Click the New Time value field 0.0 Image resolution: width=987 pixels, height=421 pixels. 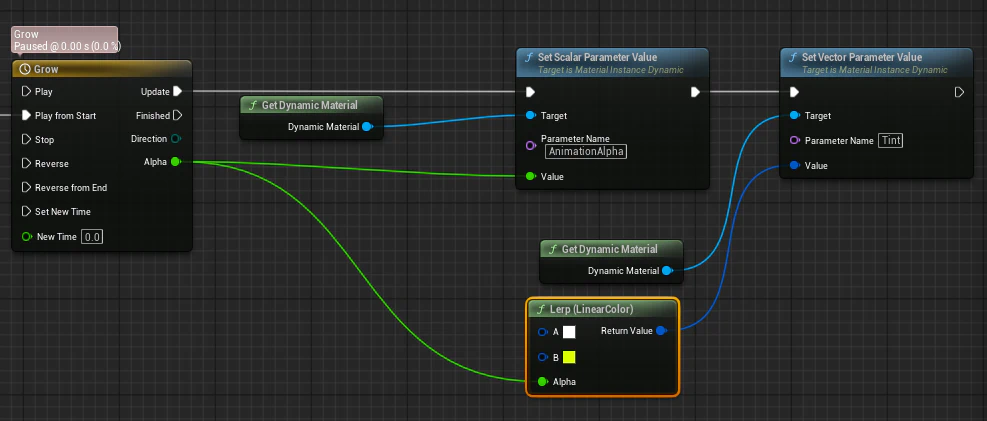click(x=93, y=237)
